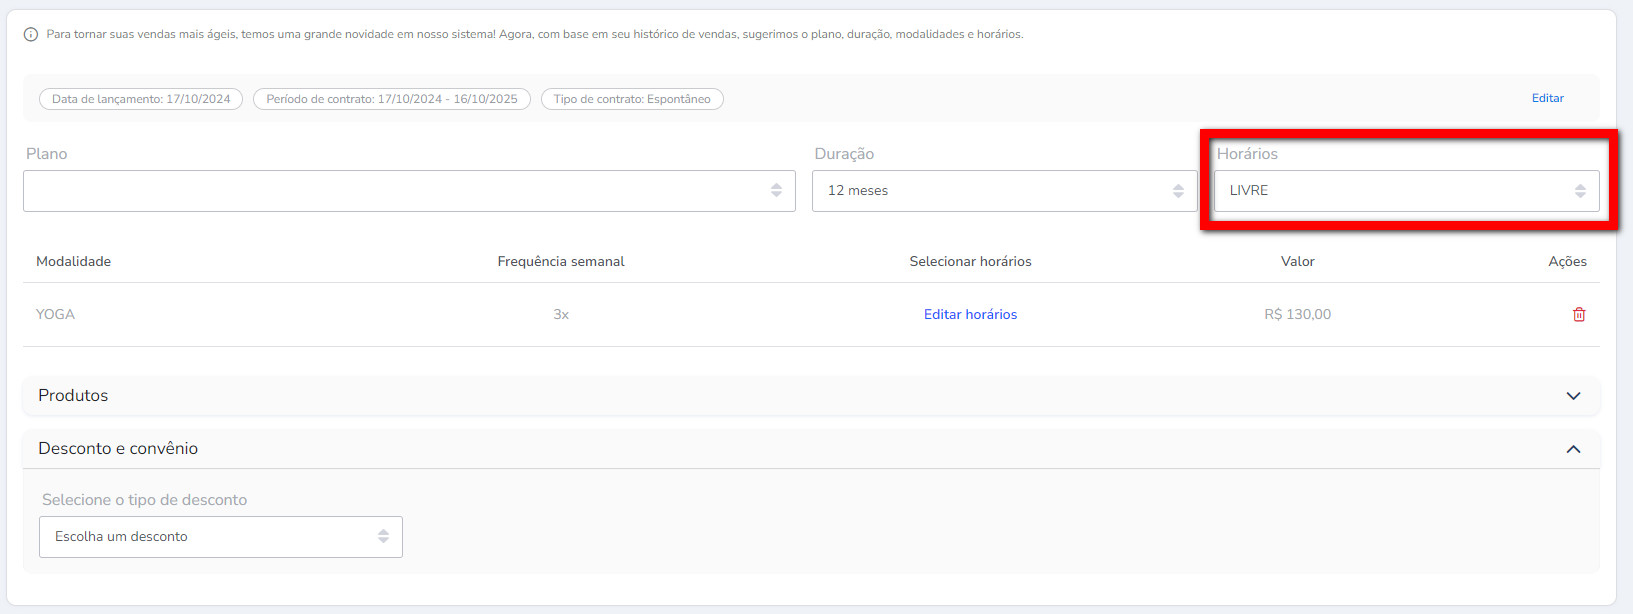This screenshot has height=614, width=1633.
Task: Click the info icon beside the sales notice
Action: pos(31,34)
